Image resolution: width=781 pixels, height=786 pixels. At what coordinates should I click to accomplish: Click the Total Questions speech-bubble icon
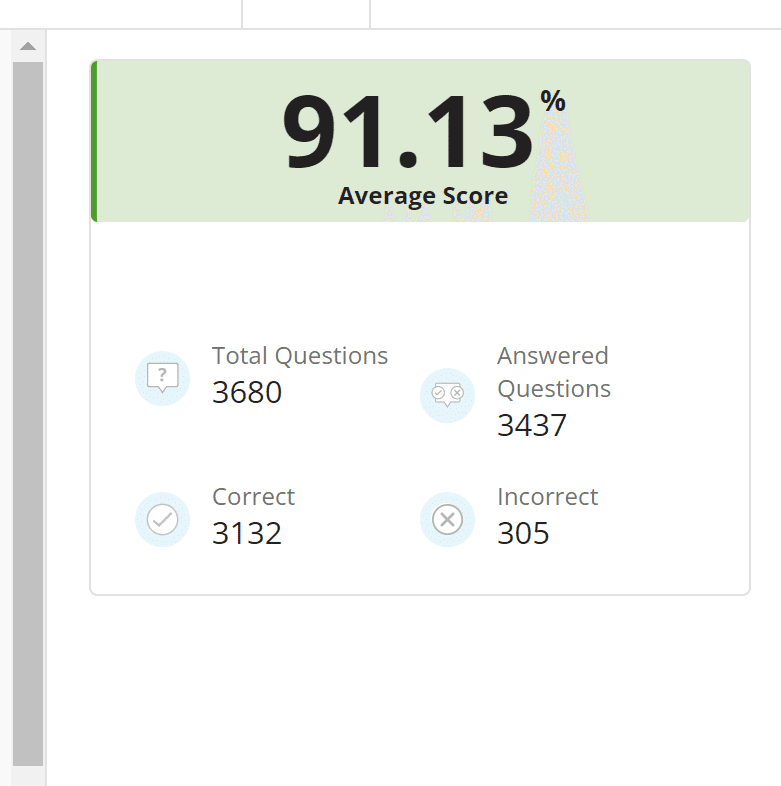pyautogui.click(x=162, y=378)
